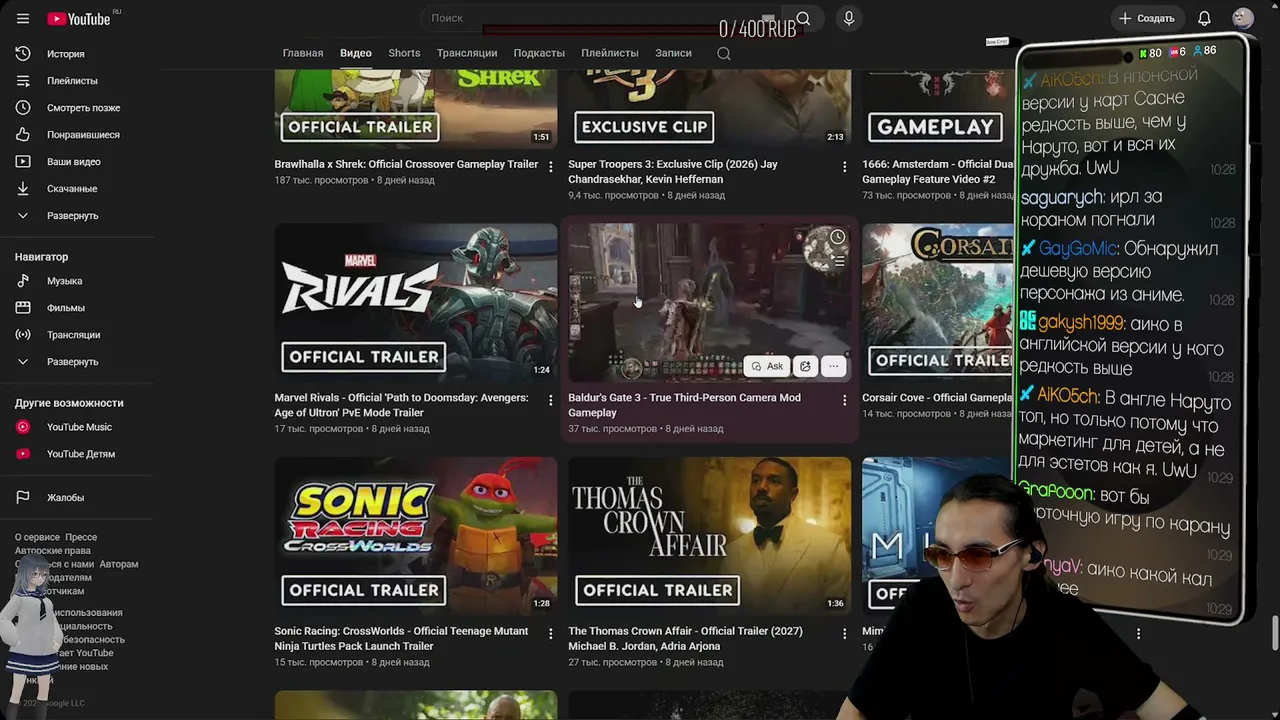Play The Thomas Crown Affair thumbnail
The height and width of the screenshot is (720, 1280).
710,535
